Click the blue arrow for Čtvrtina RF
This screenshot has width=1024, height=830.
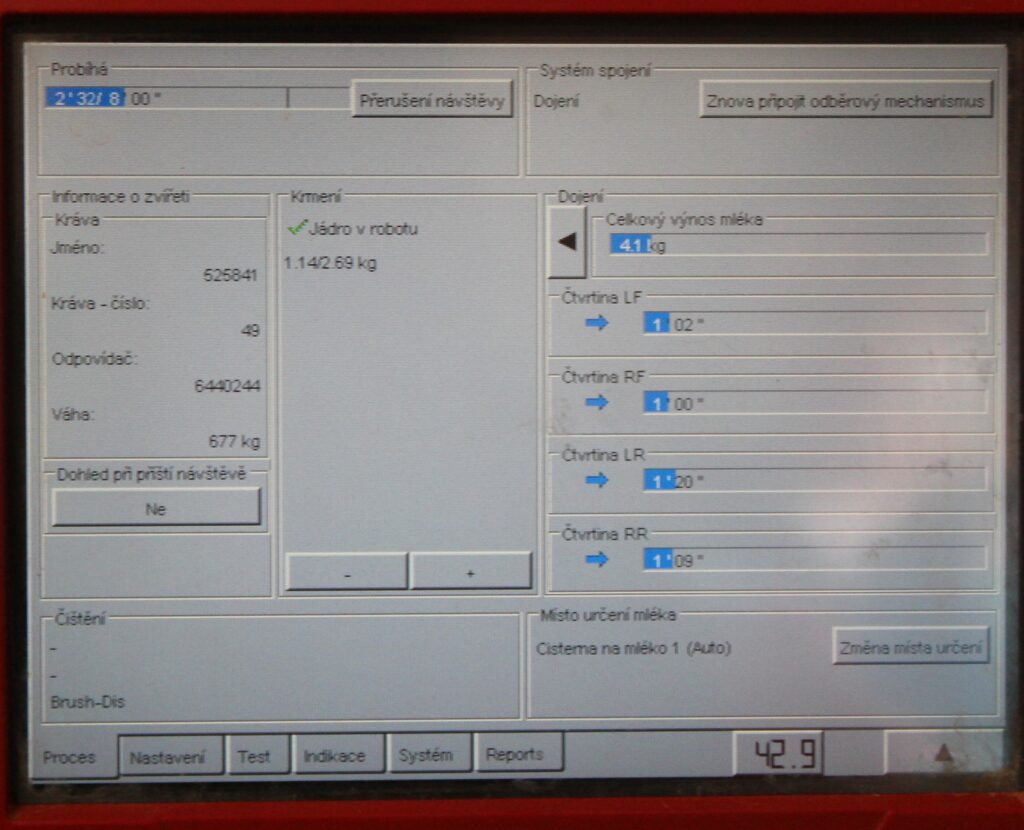597,402
